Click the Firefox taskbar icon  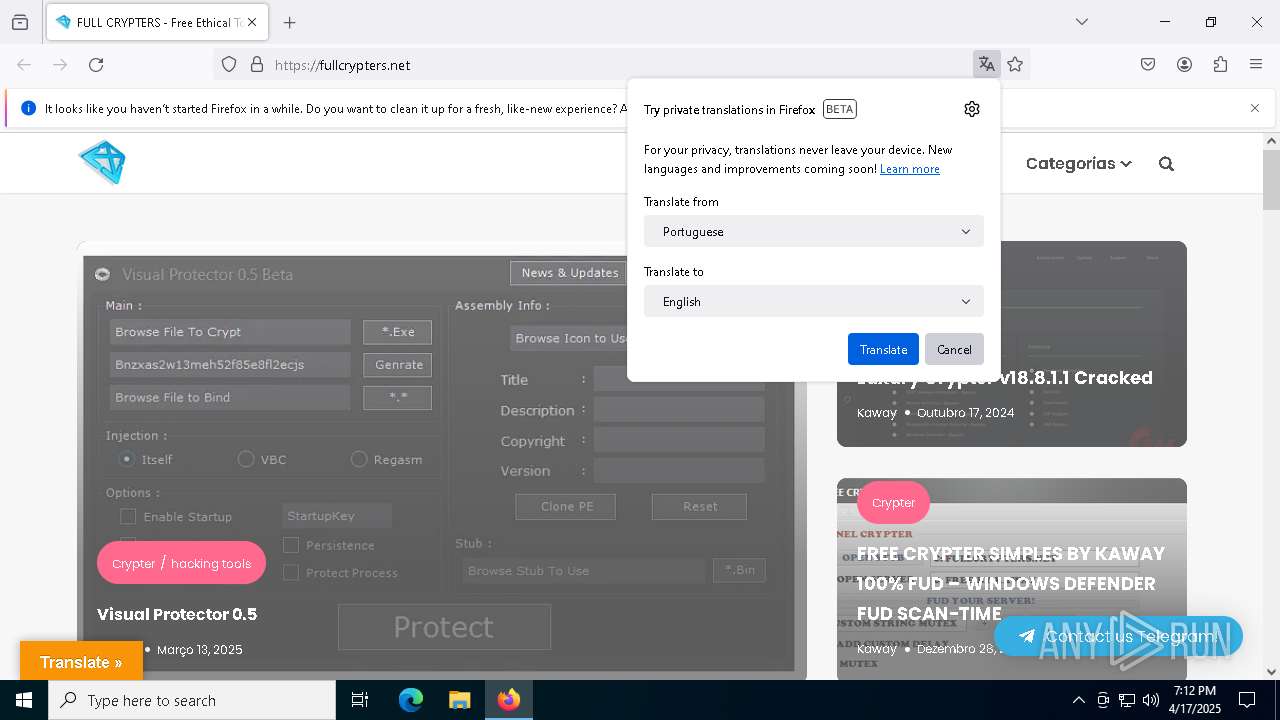(x=508, y=700)
